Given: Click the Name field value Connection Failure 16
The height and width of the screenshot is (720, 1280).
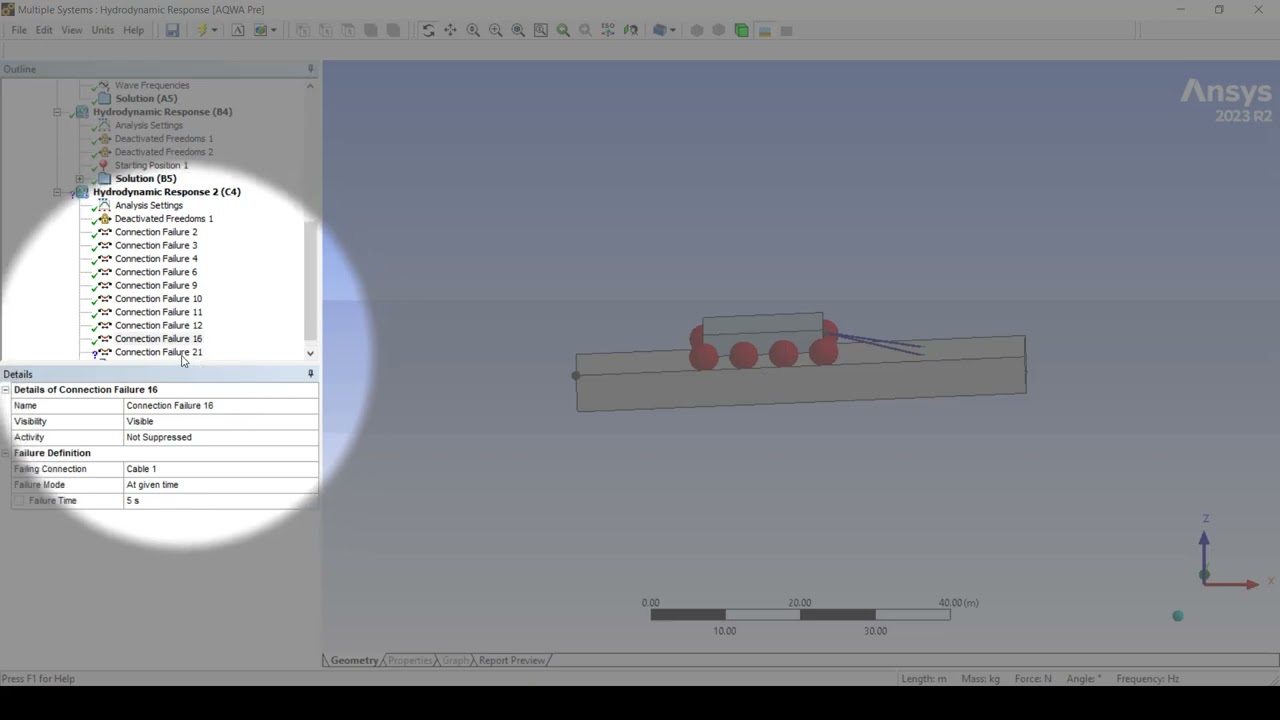Looking at the screenshot, I should tap(220, 405).
